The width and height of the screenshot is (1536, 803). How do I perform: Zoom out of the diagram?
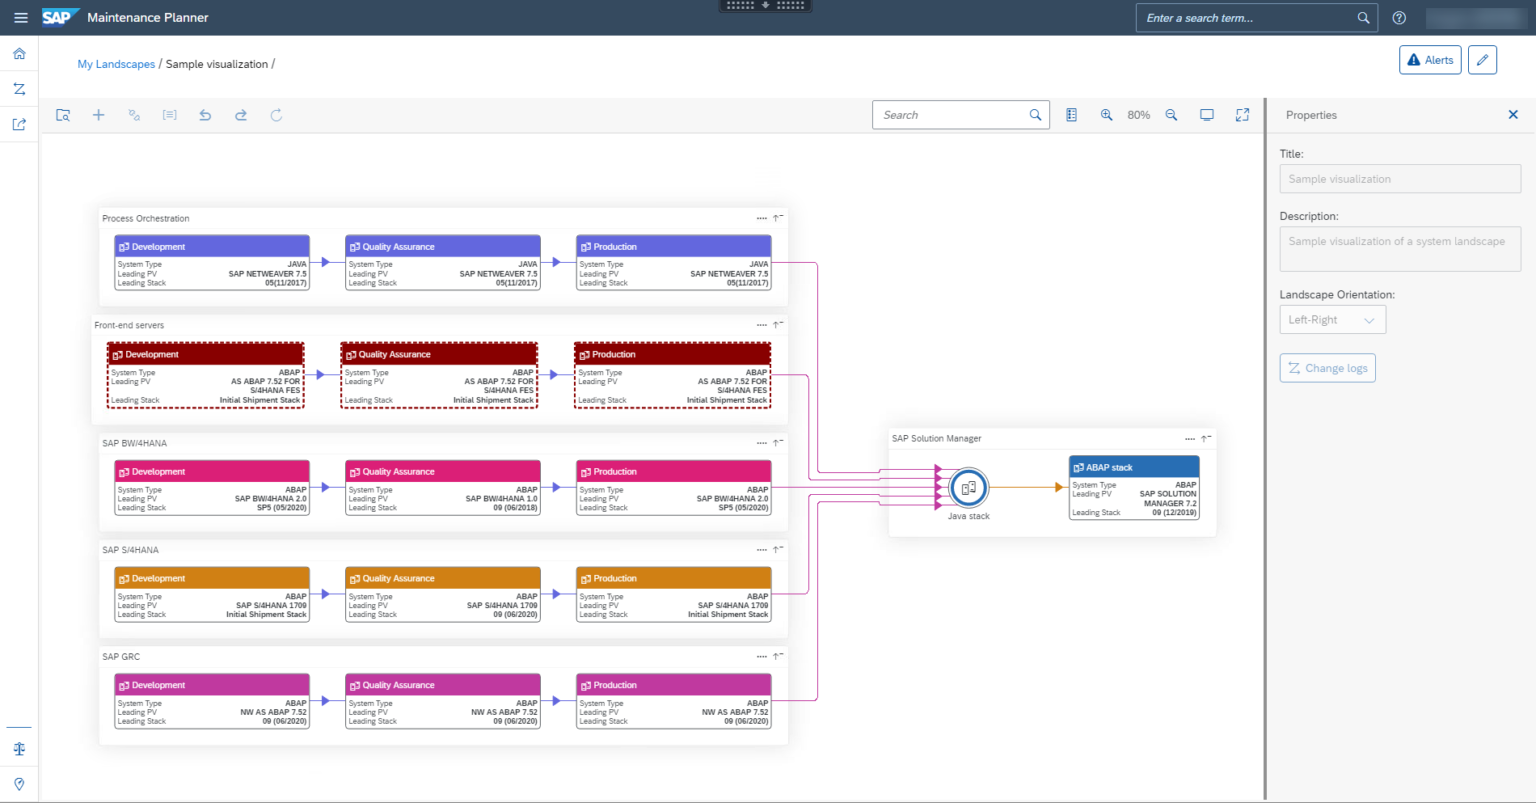(1171, 114)
